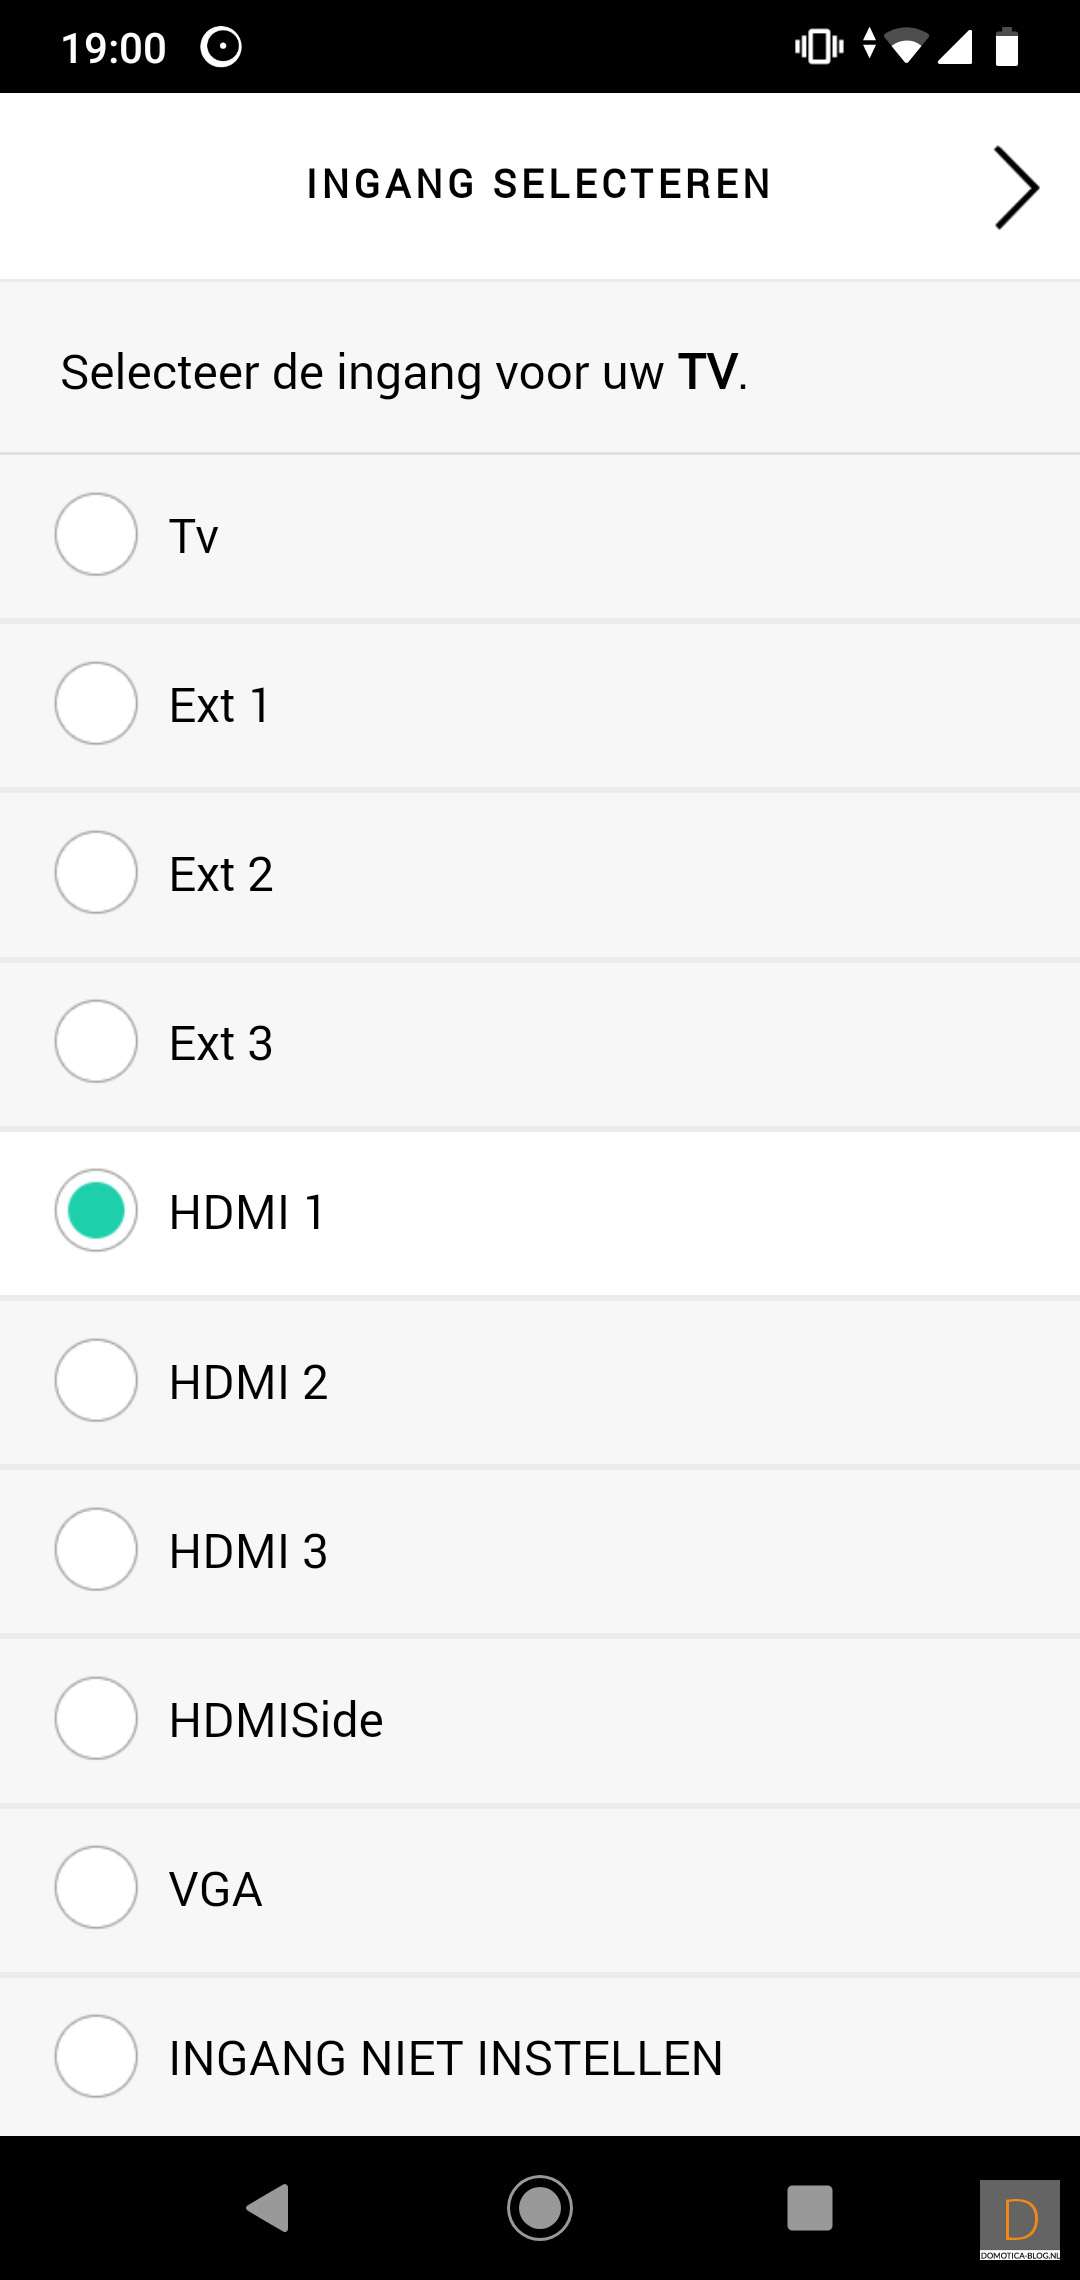This screenshot has width=1080, height=2280.
Task: Choose HDMI 3 radio option
Action: pyautogui.click(x=96, y=1549)
